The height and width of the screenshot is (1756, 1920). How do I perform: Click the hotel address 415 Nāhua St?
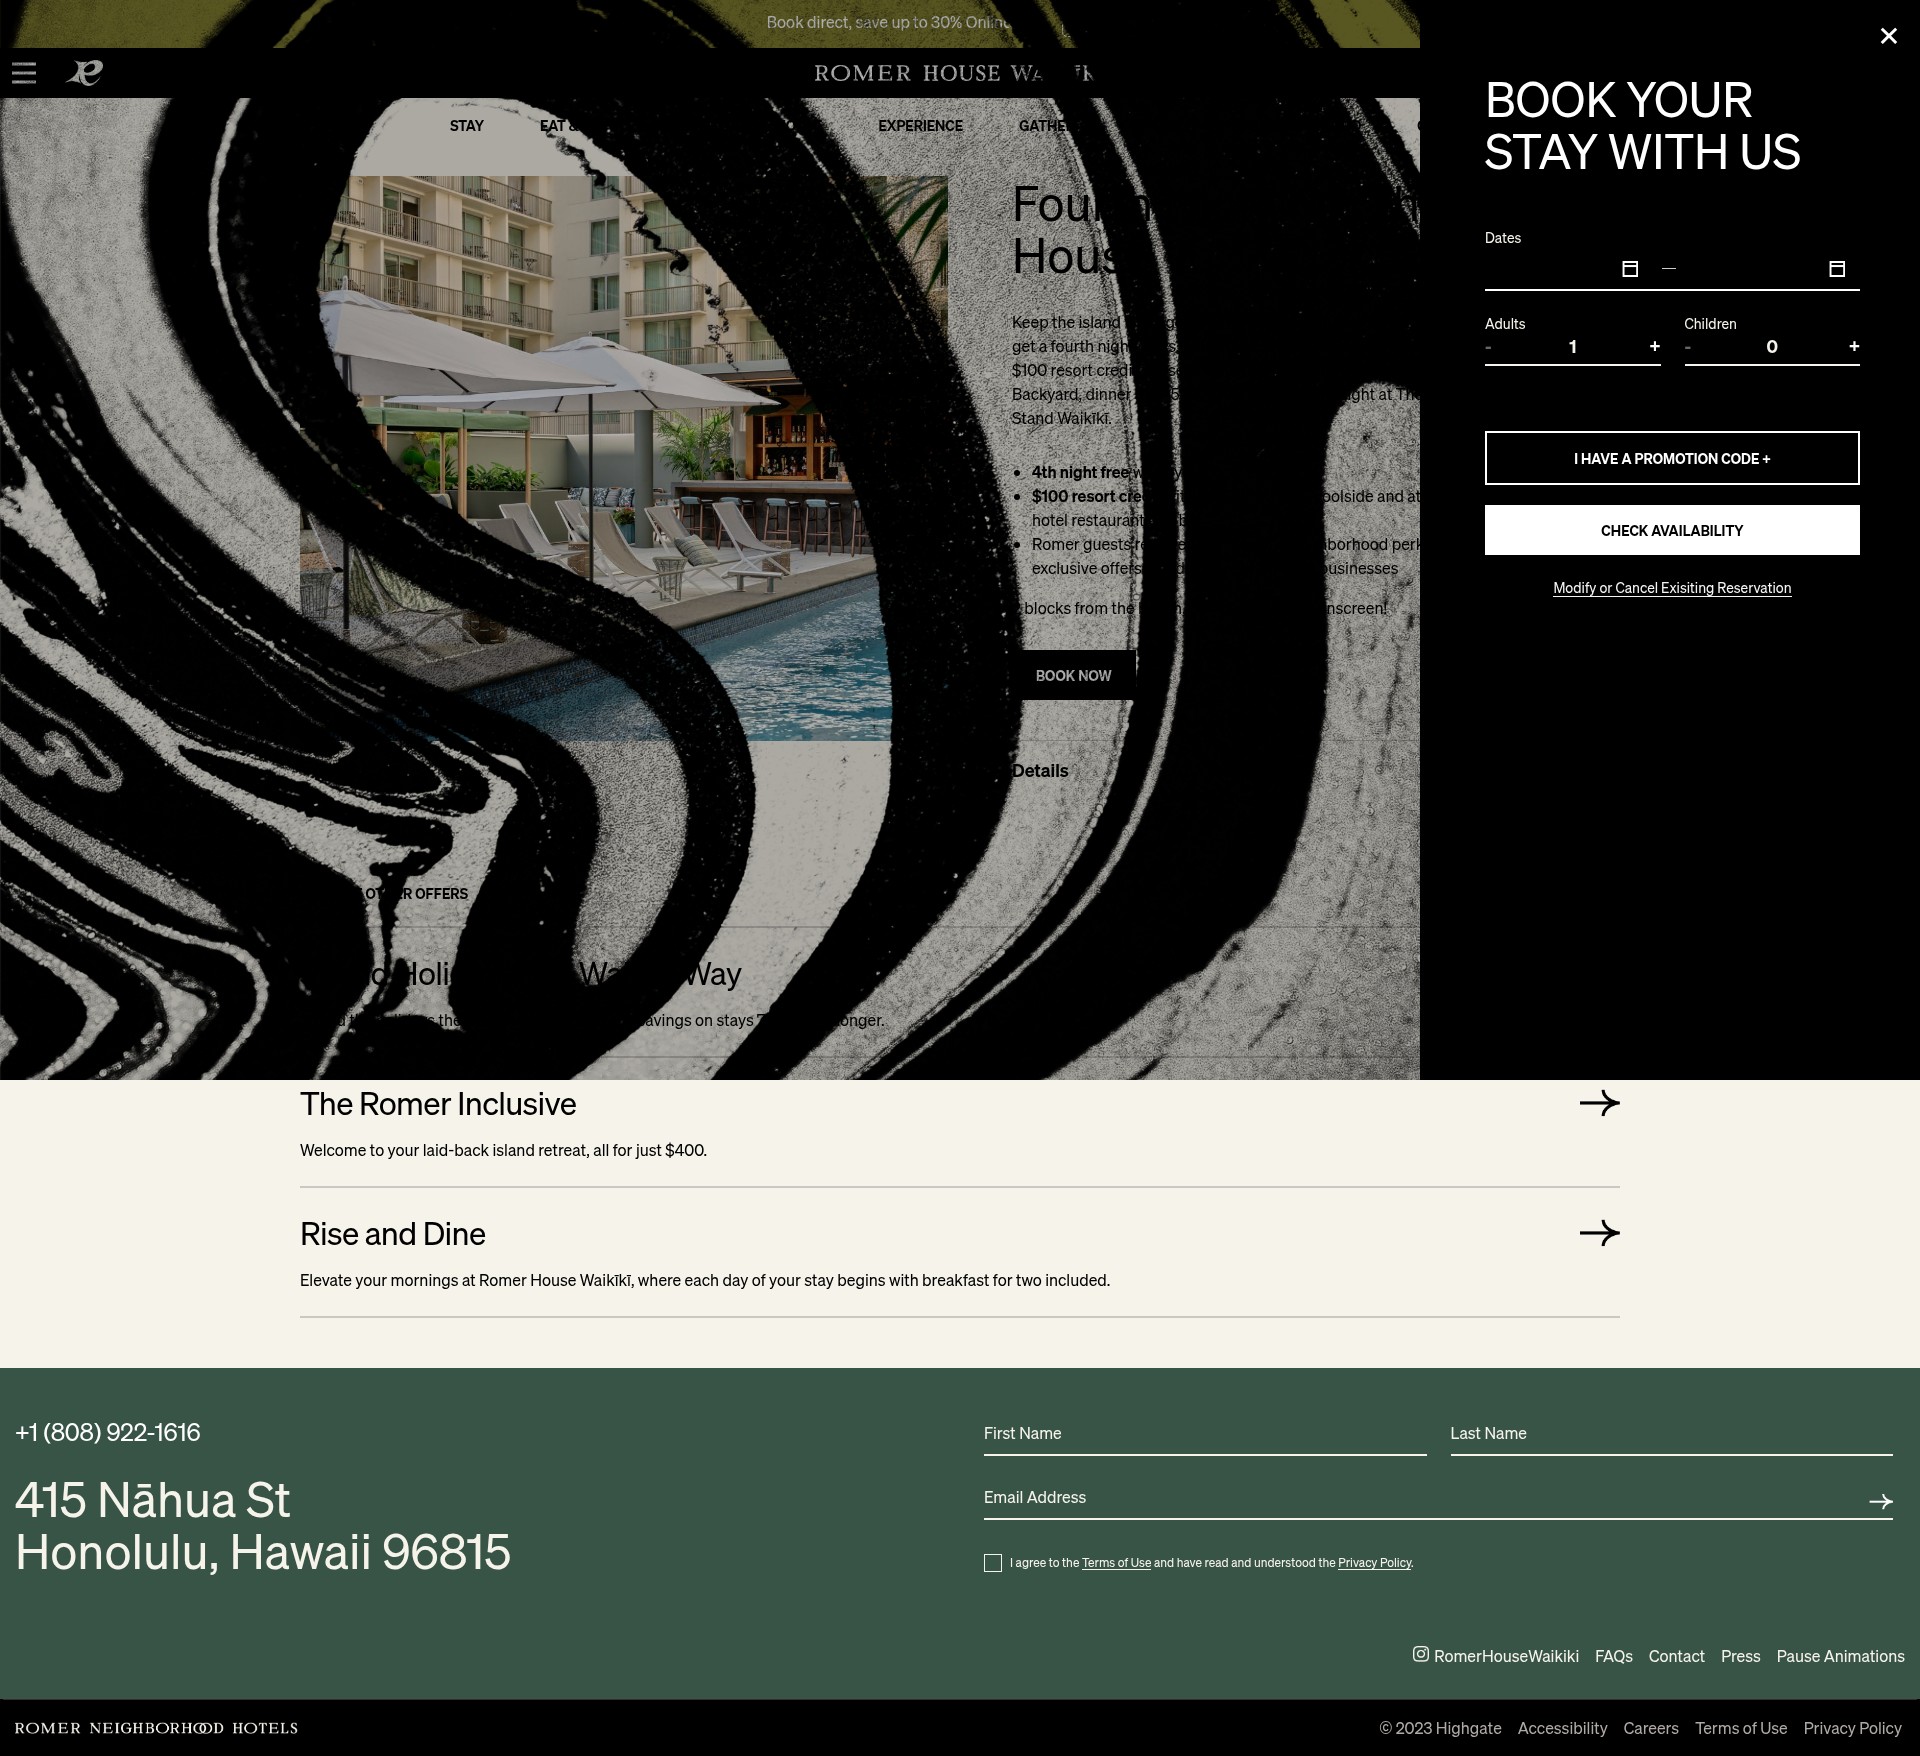coord(263,1526)
